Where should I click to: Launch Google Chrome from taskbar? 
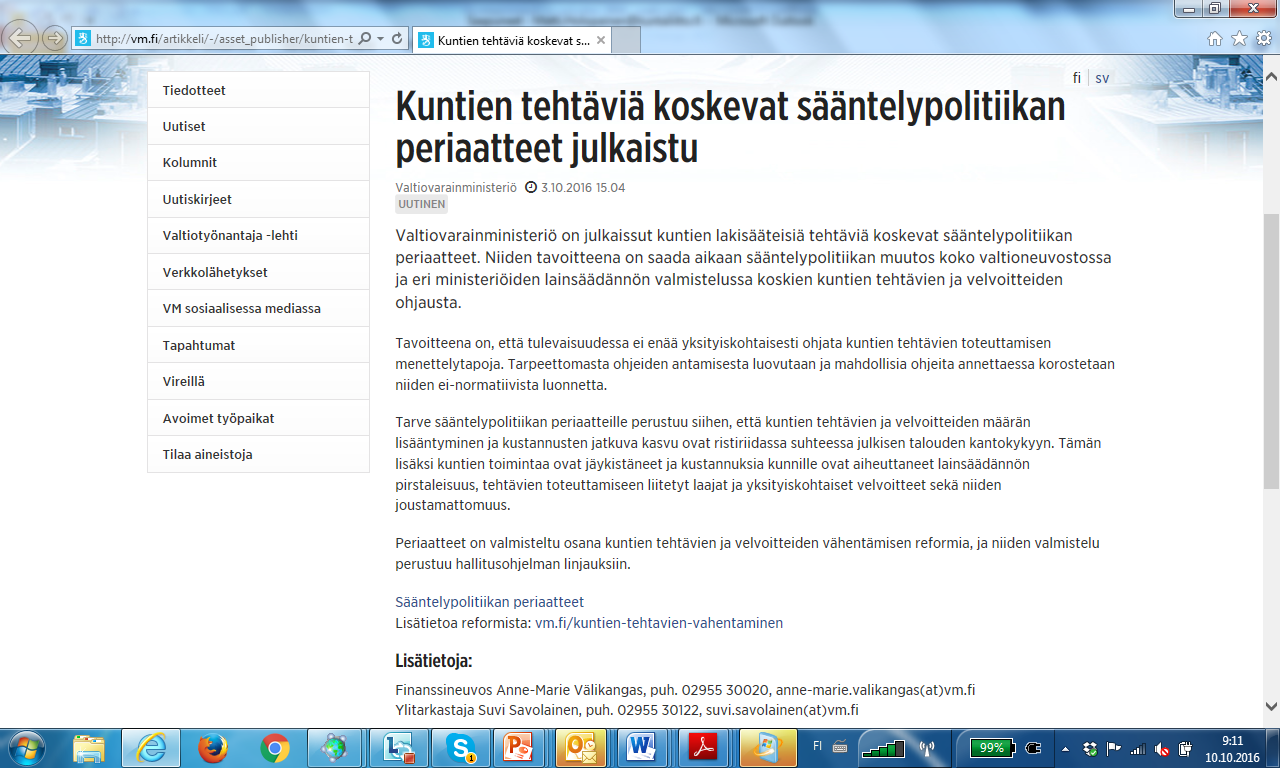point(275,748)
